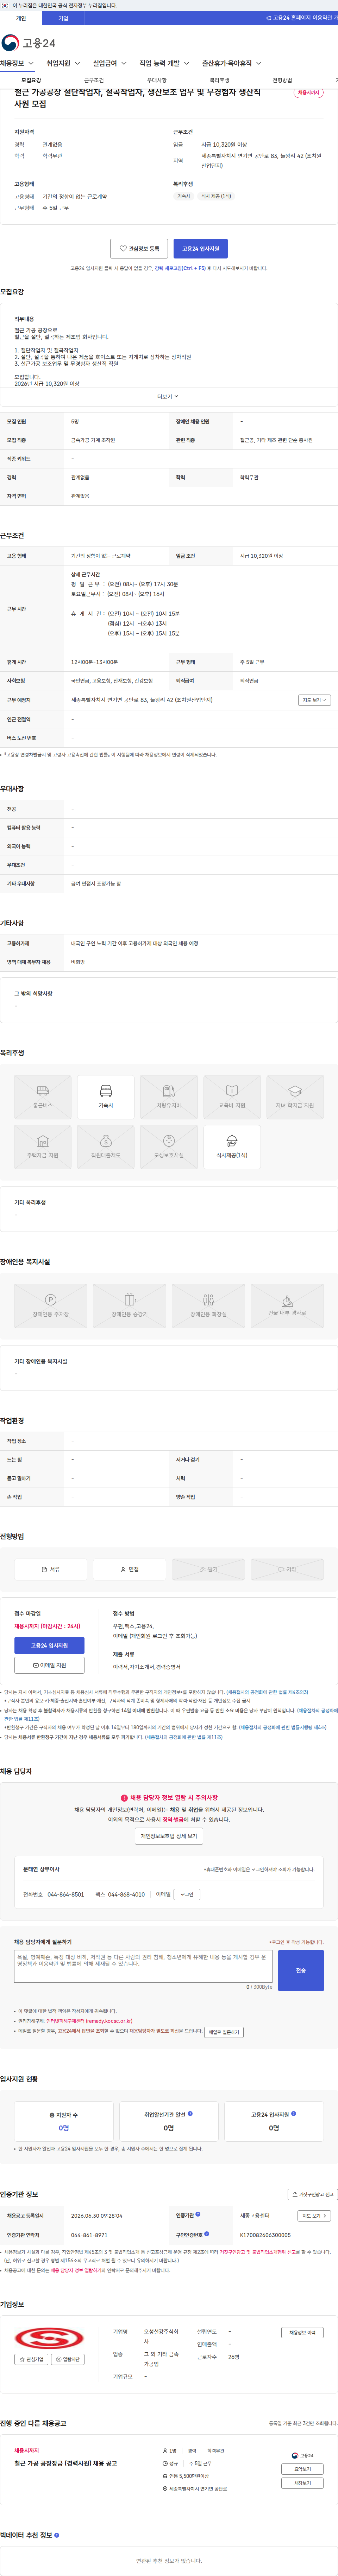The width and height of the screenshot is (338, 2576).
Task: Click info icon beside 취업알선기관 알선
Action: (190, 2114)
